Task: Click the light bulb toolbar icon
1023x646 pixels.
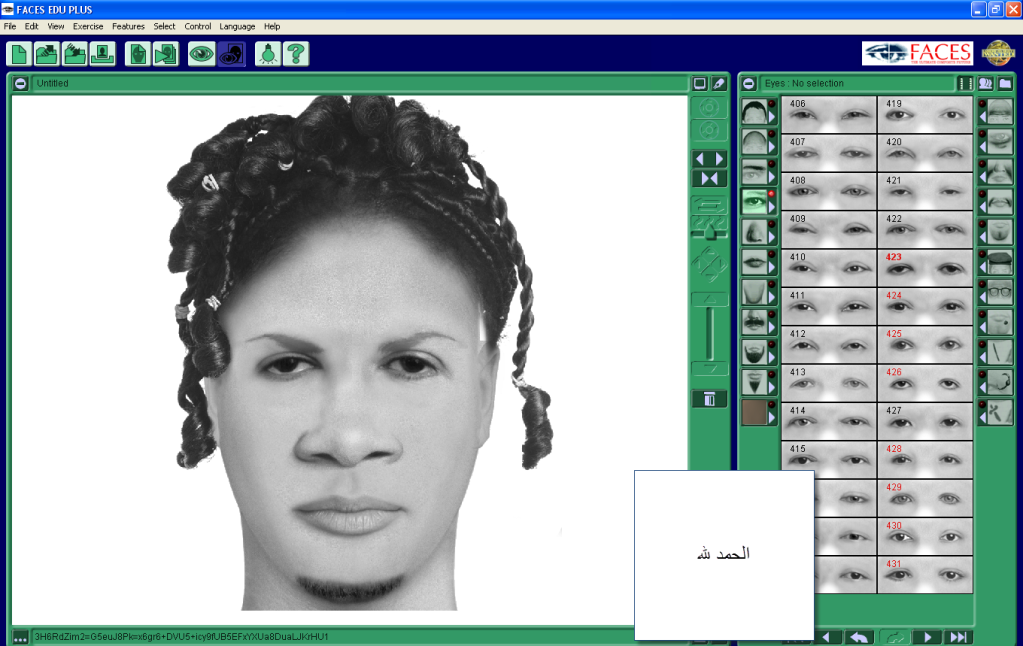Action: 267,54
